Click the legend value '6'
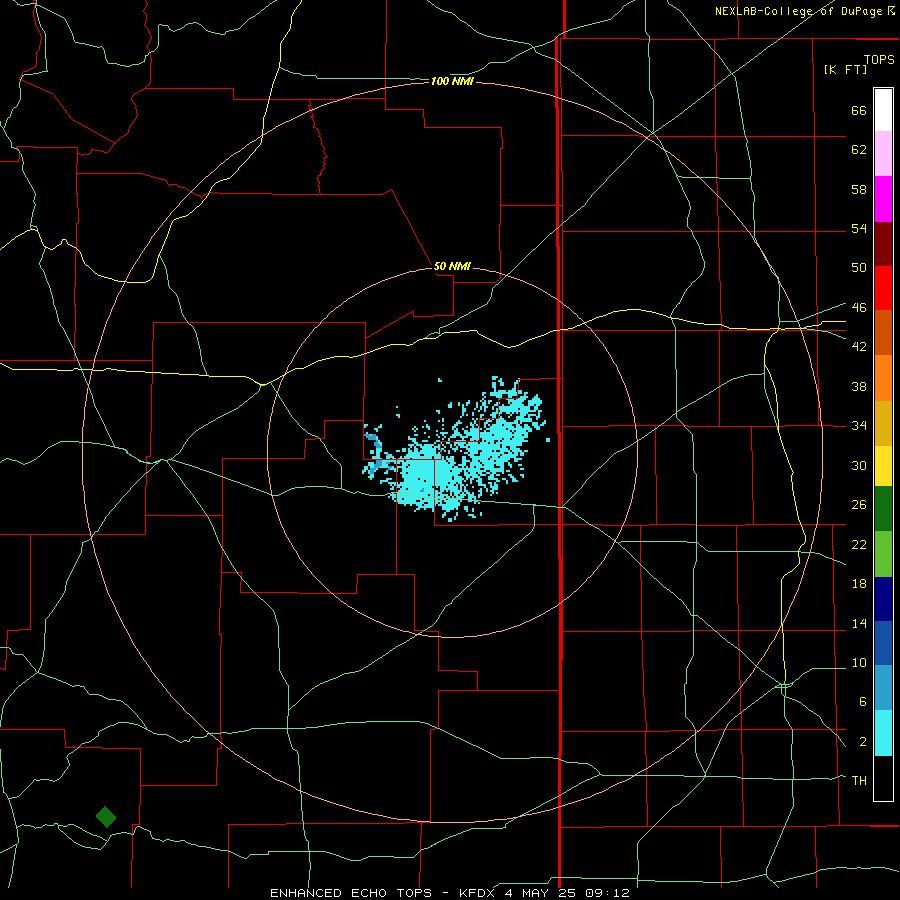 coord(862,701)
